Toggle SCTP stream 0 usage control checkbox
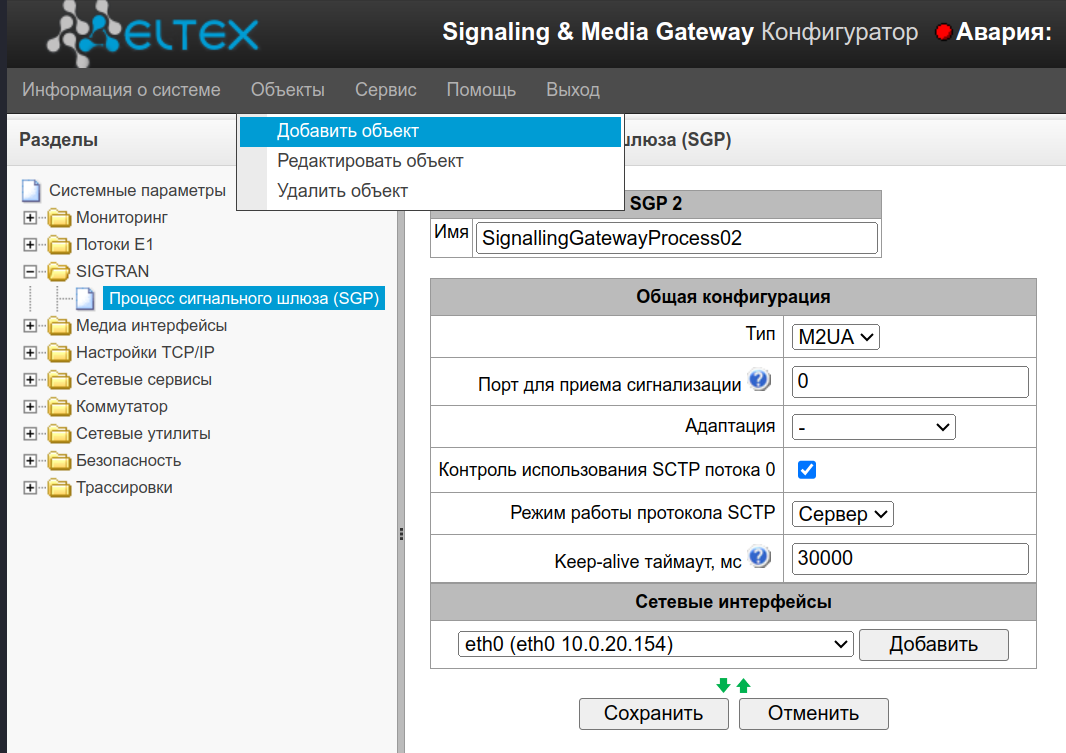 pyautogui.click(x=807, y=470)
